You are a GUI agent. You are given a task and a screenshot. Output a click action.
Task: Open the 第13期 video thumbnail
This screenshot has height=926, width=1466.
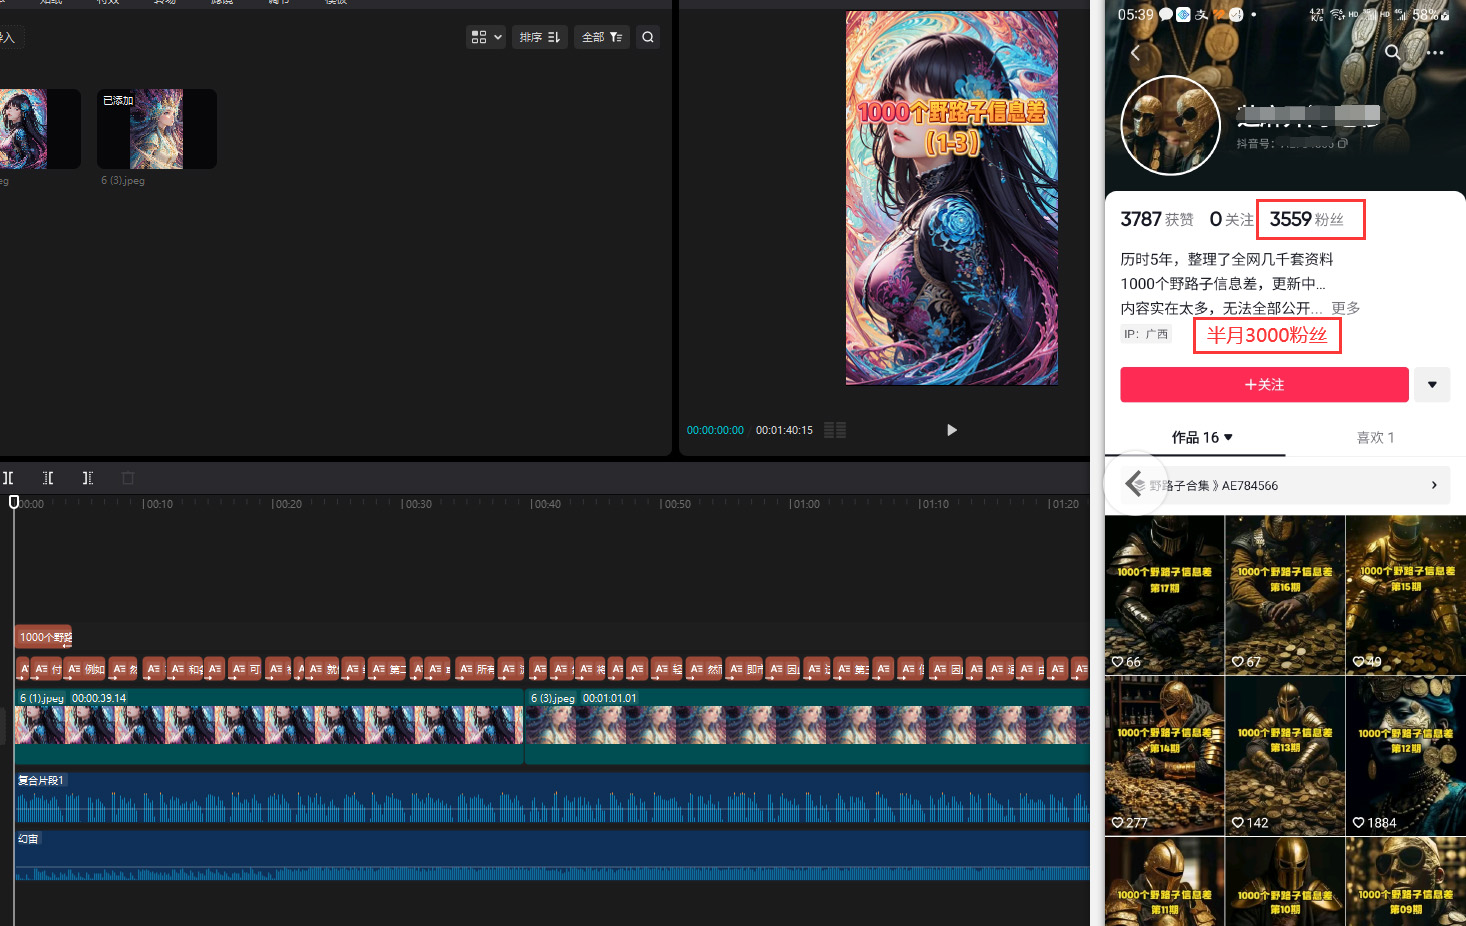click(x=1285, y=756)
